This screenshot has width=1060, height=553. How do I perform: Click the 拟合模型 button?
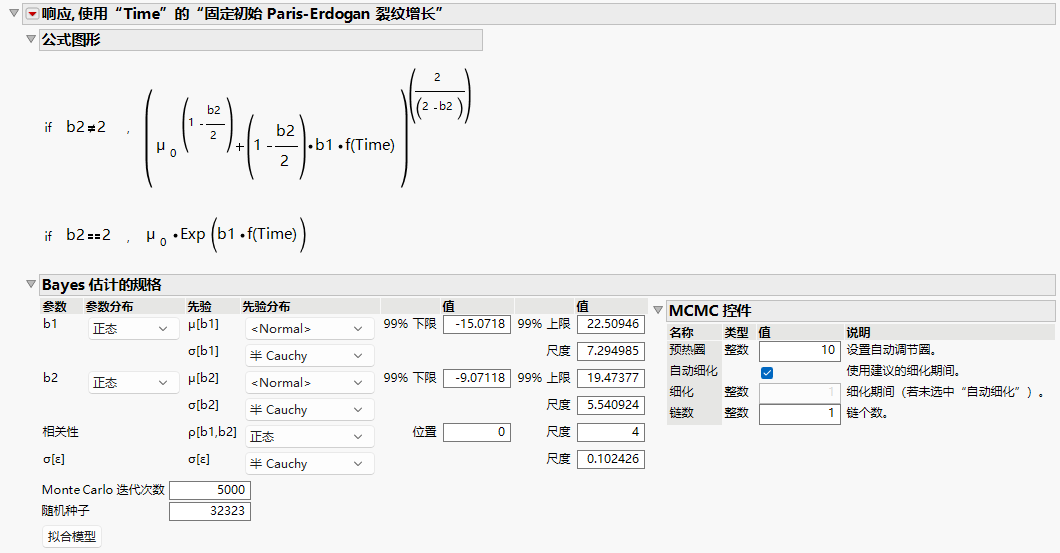72,537
